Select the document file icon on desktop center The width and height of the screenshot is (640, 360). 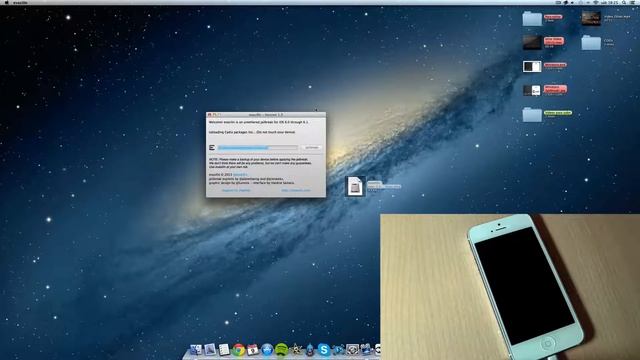tap(355, 187)
